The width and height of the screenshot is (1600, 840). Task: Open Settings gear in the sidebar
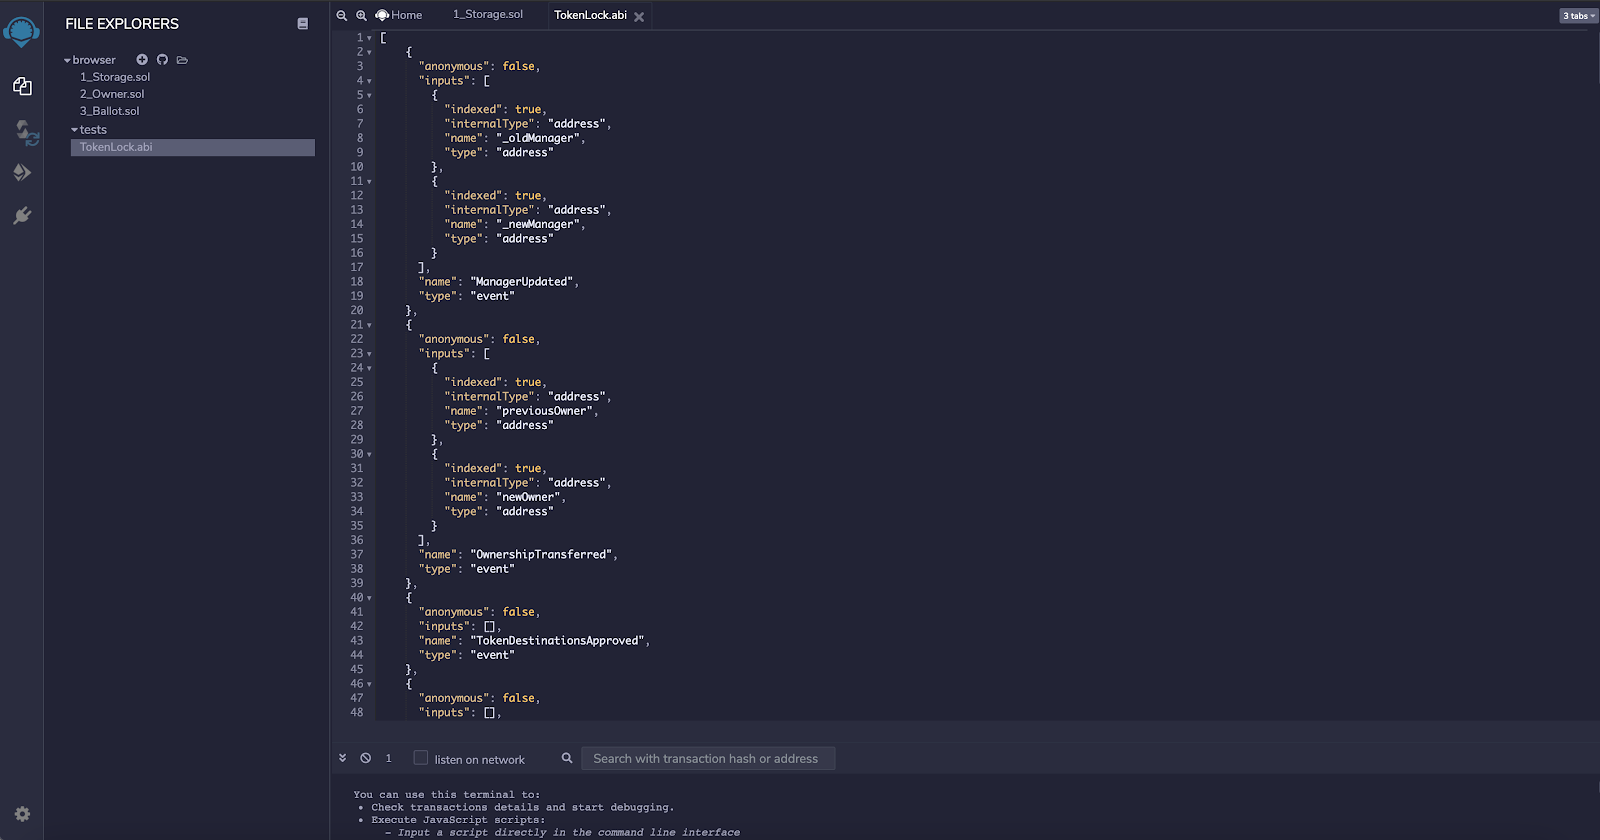(22, 814)
